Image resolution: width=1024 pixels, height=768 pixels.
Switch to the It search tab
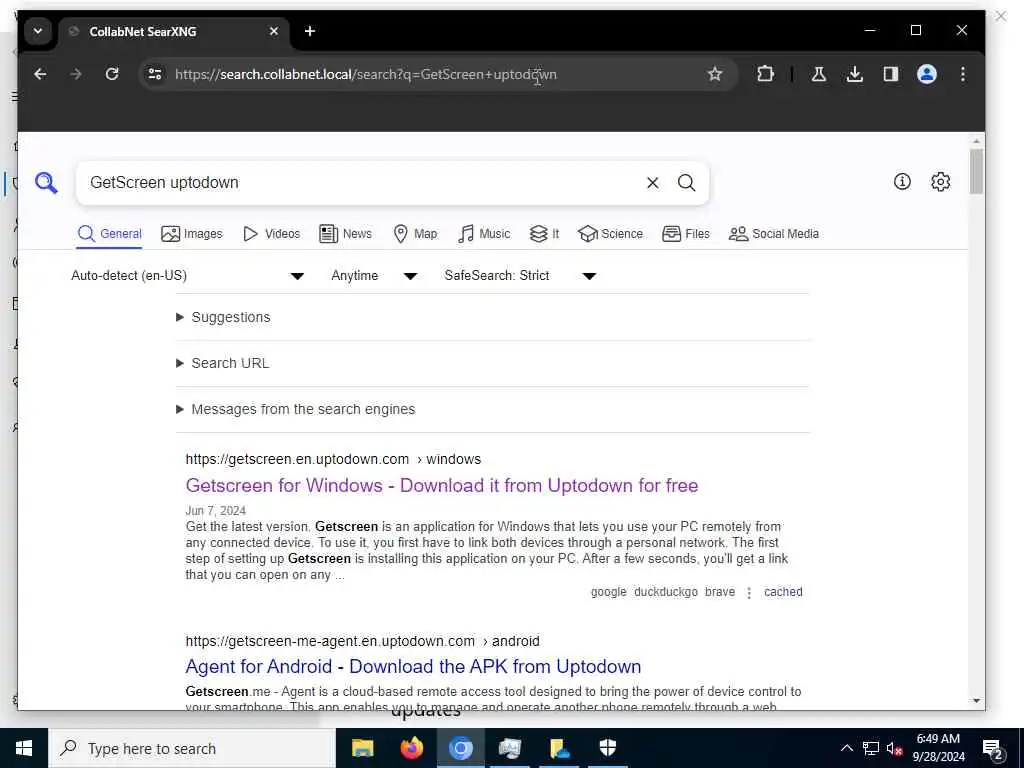coord(544,234)
